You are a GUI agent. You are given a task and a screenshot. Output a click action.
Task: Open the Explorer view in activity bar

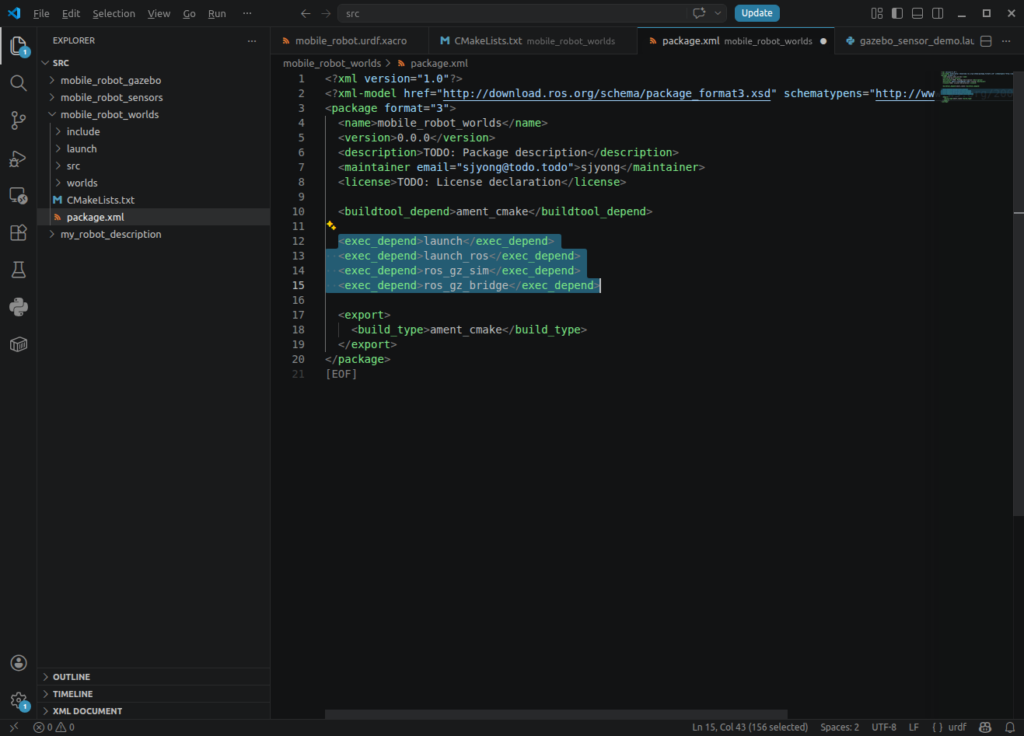pos(18,46)
